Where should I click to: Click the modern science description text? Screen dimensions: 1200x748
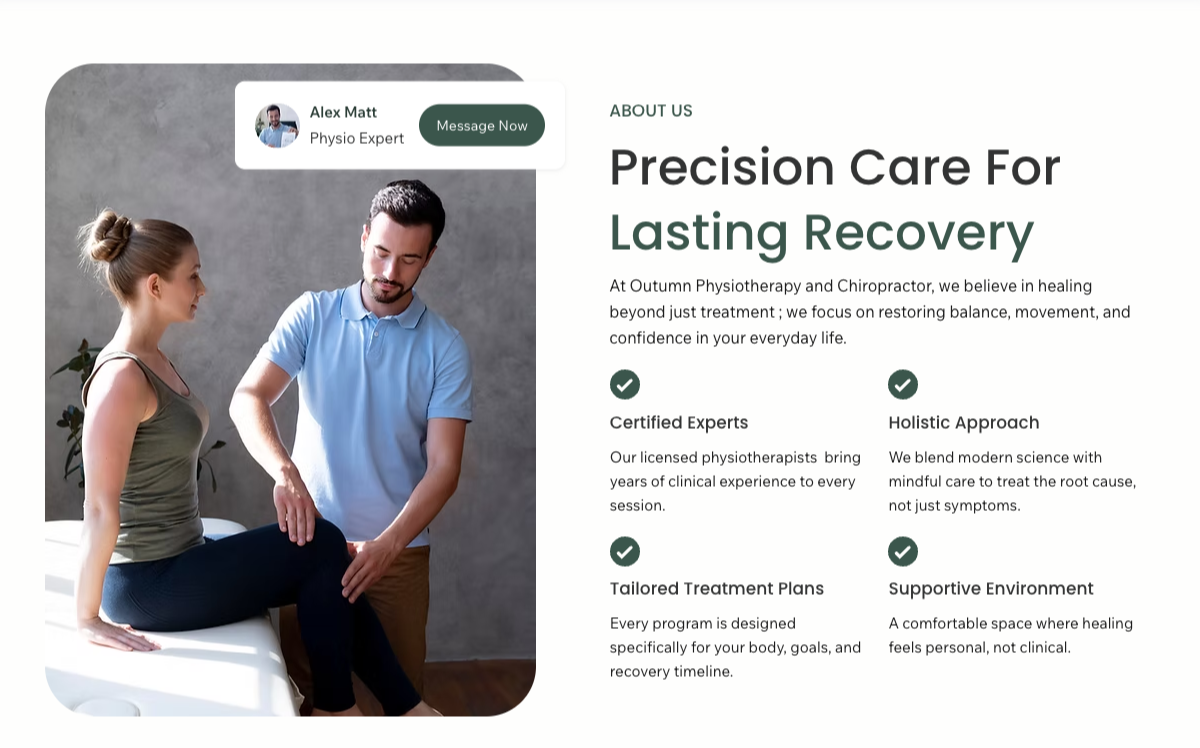tap(1012, 481)
